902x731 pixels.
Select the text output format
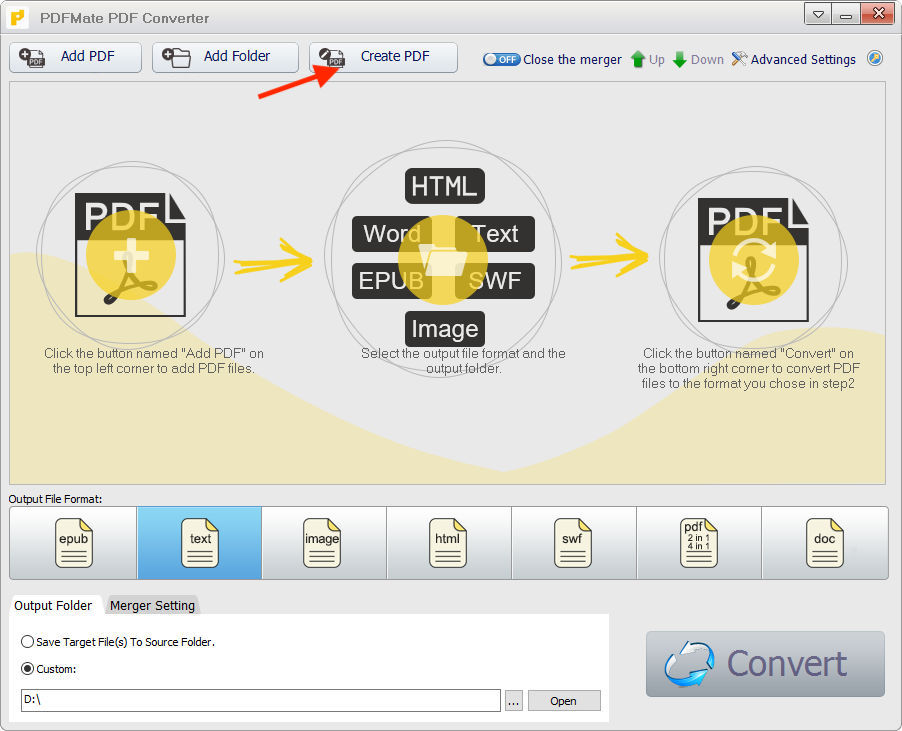(x=198, y=543)
